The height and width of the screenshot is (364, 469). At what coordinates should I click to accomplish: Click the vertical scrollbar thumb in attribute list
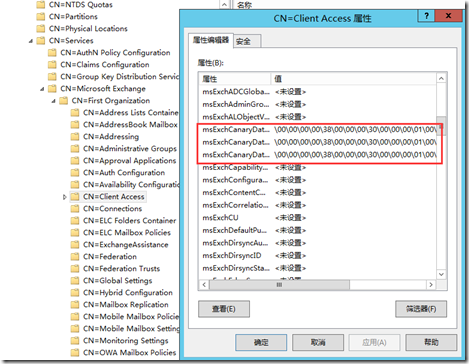[x=441, y=126]
